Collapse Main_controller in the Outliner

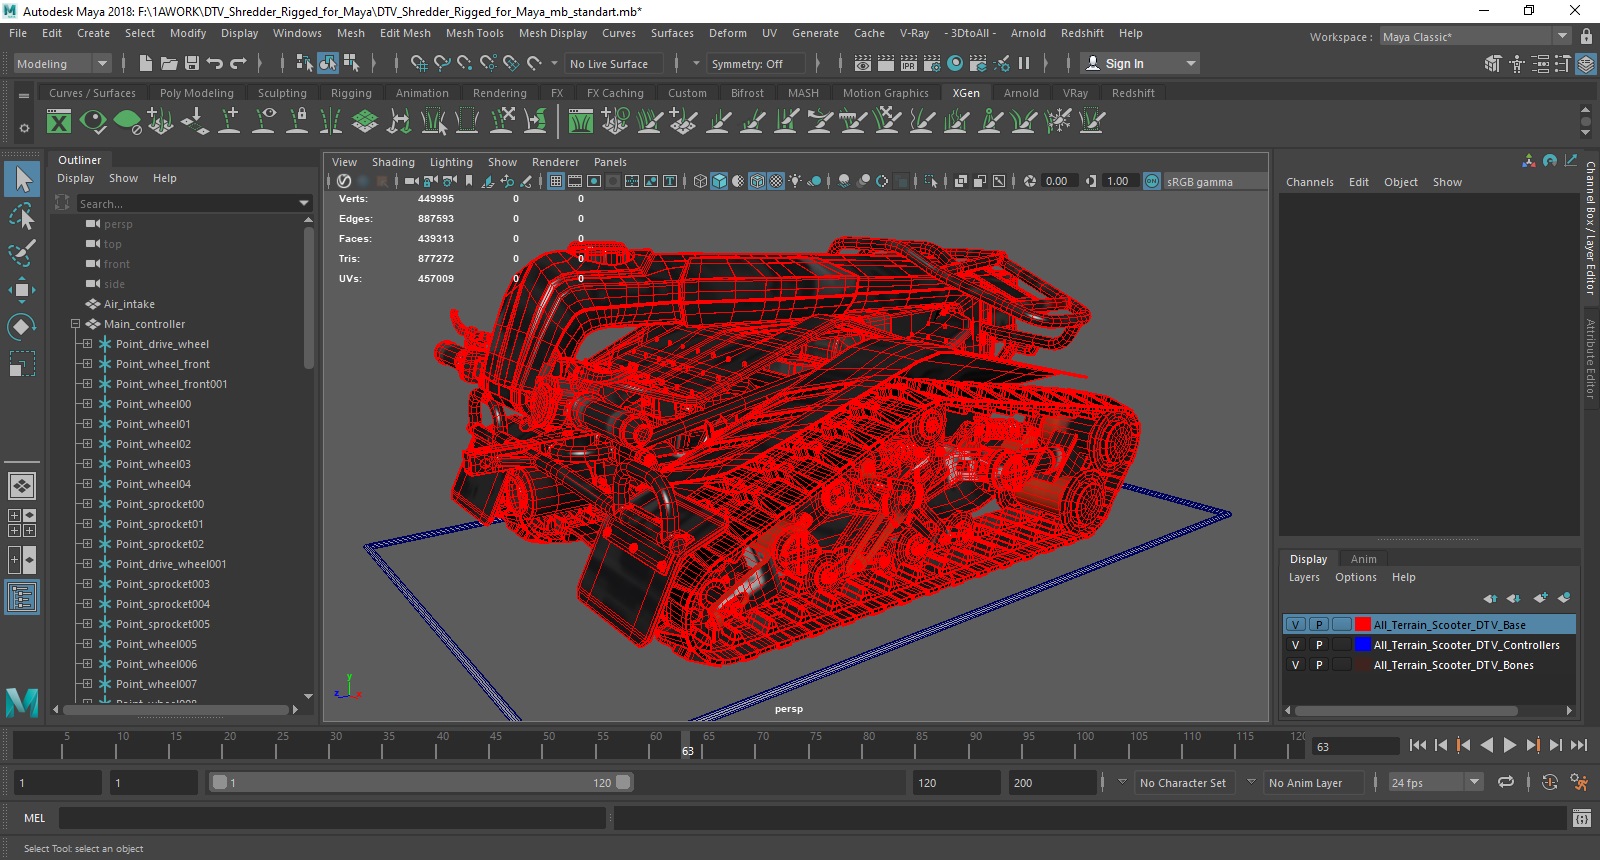click(x=75, y=324)
